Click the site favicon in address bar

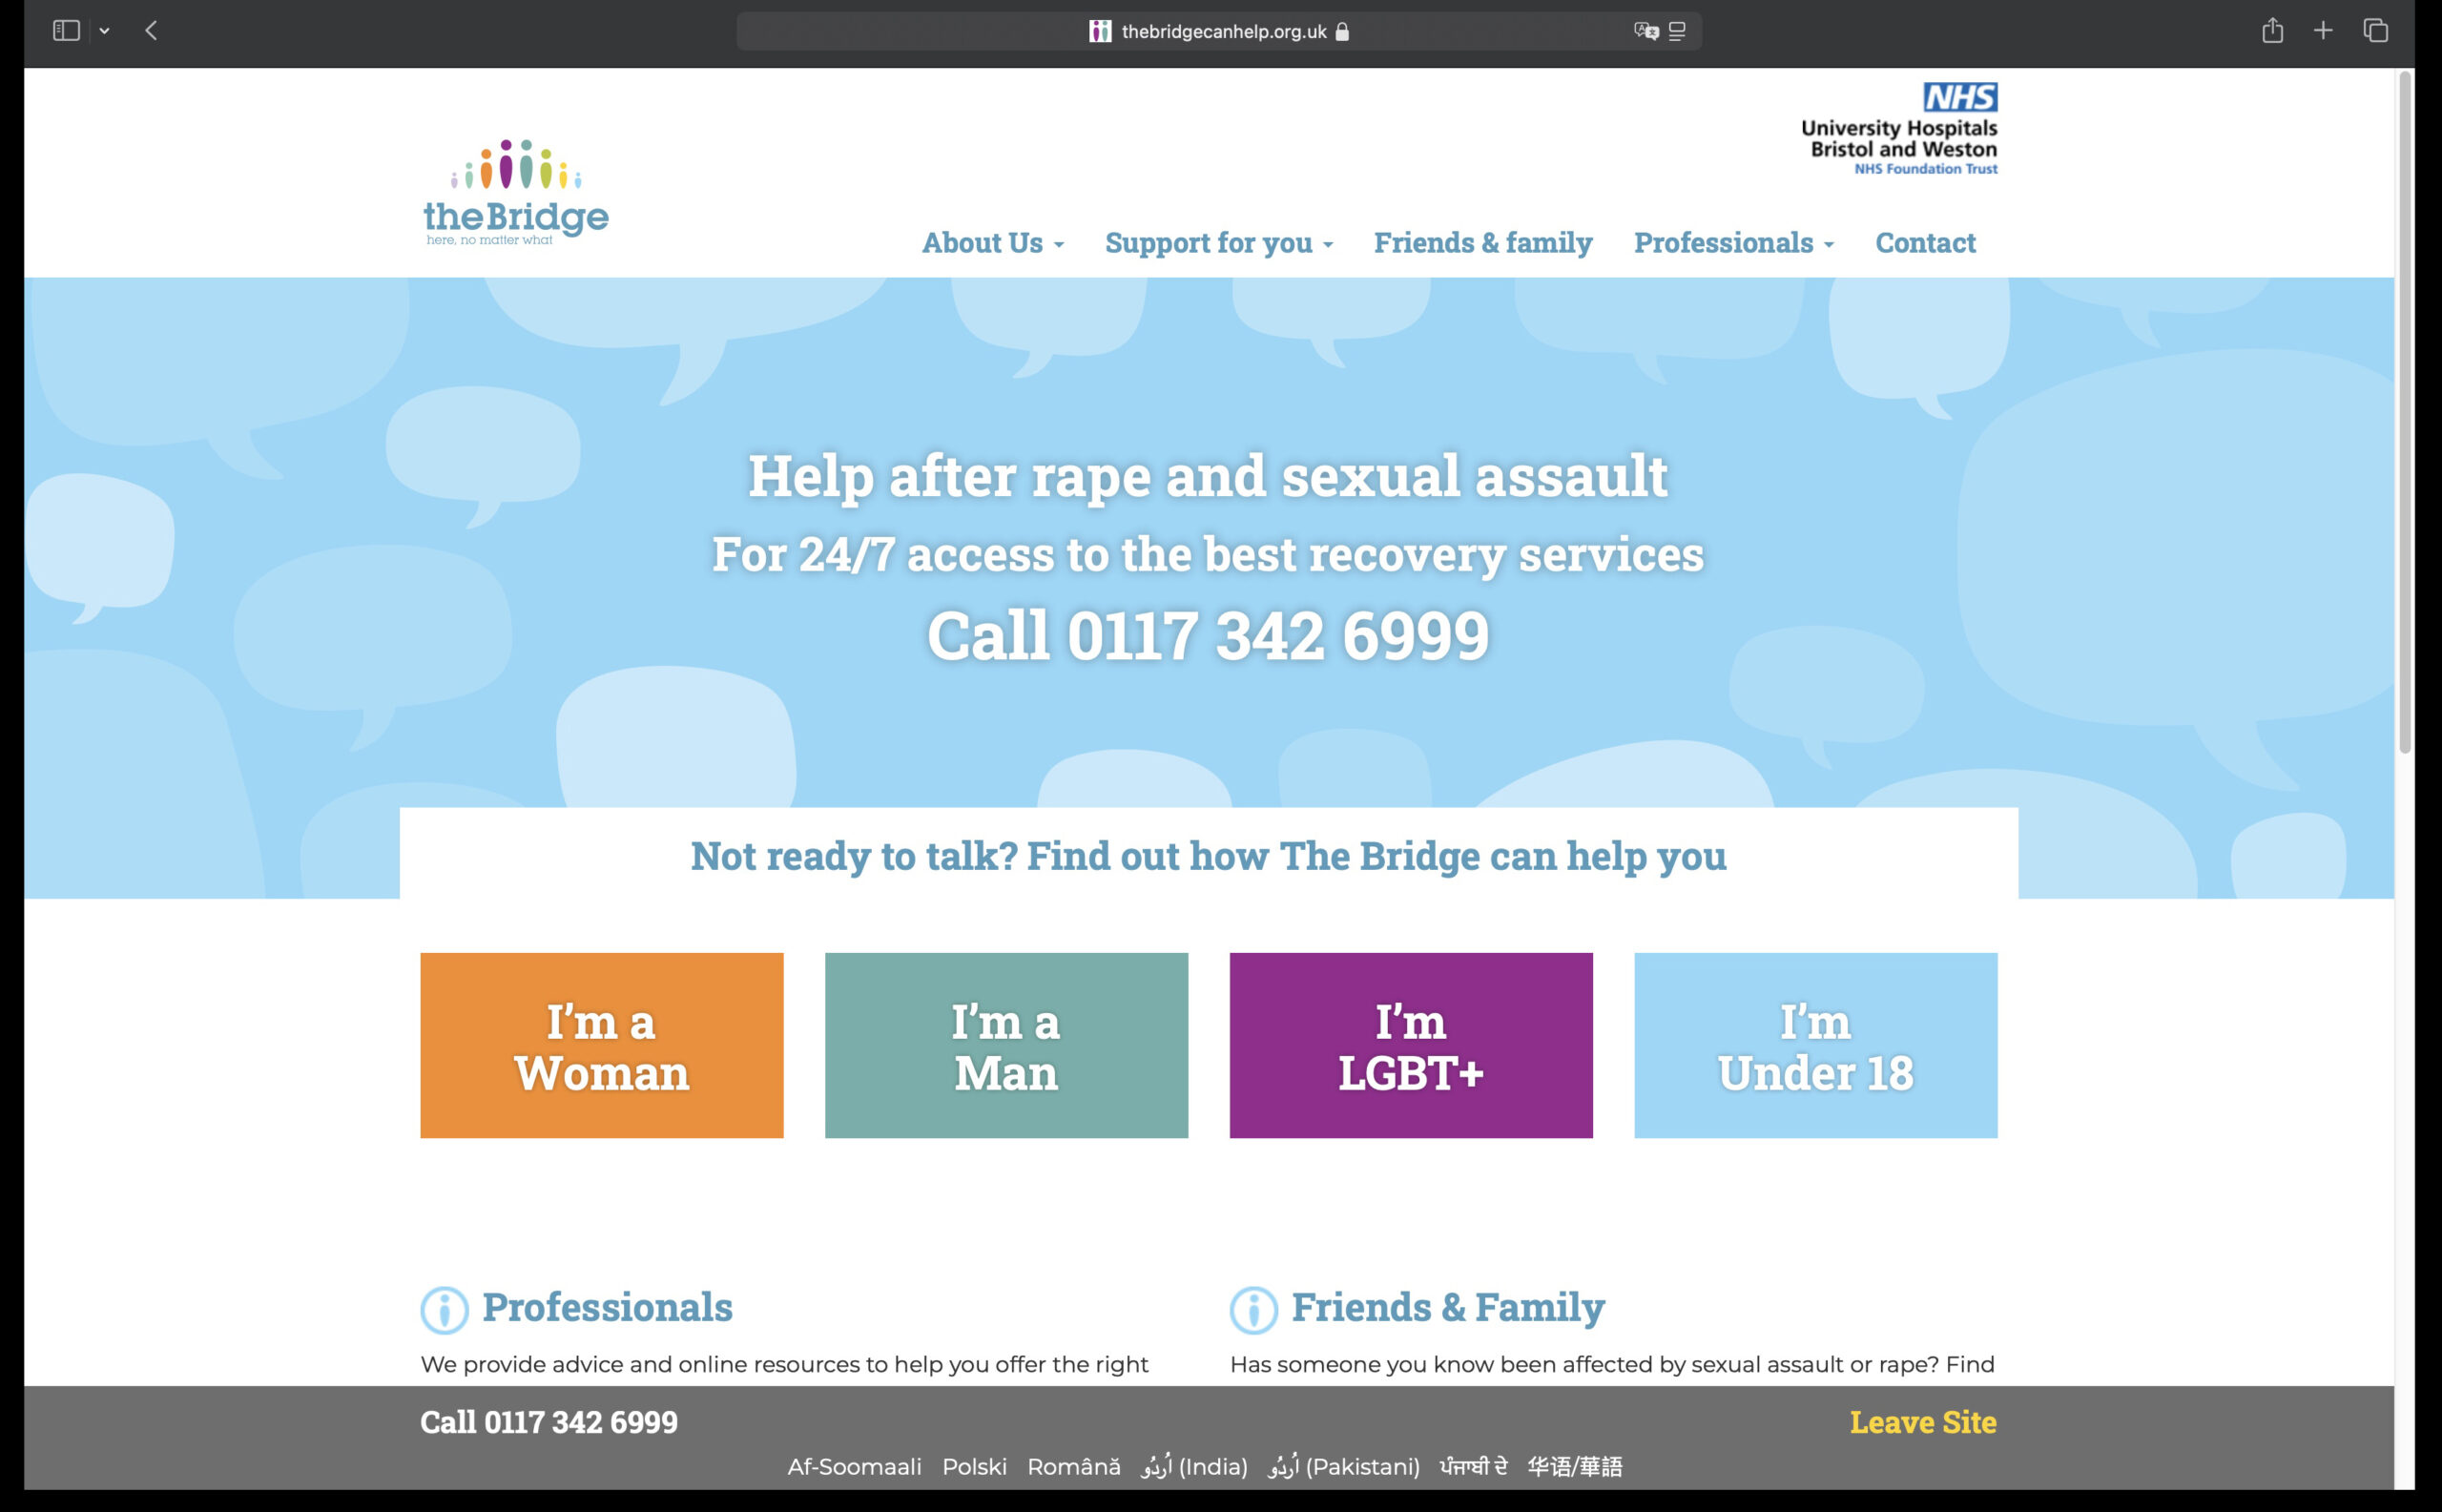(1100, 31)
